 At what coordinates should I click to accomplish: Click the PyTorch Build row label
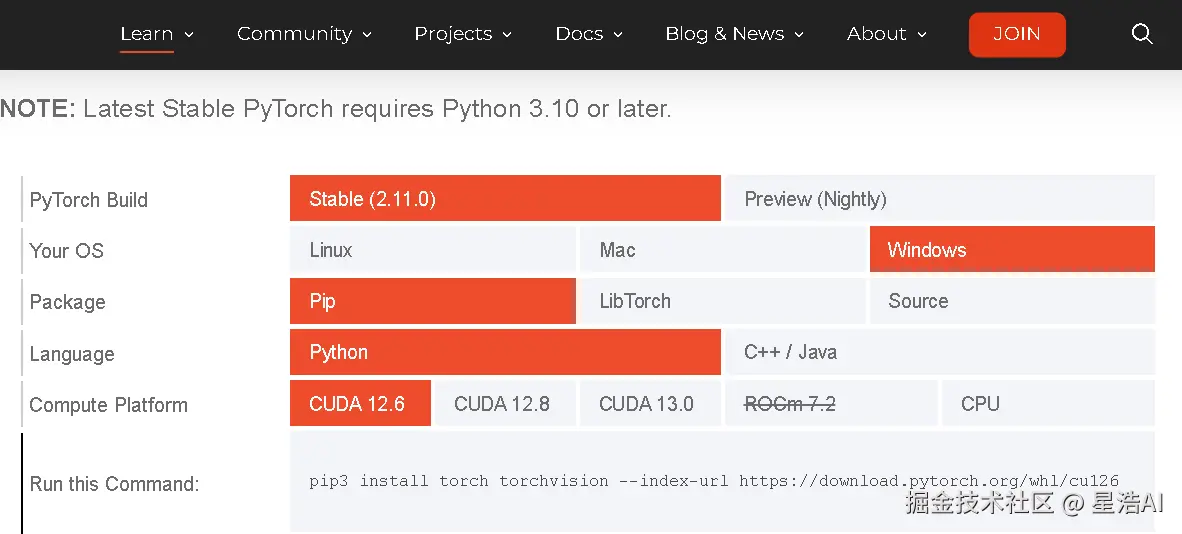pyautogui.click(x=89, y=200)
